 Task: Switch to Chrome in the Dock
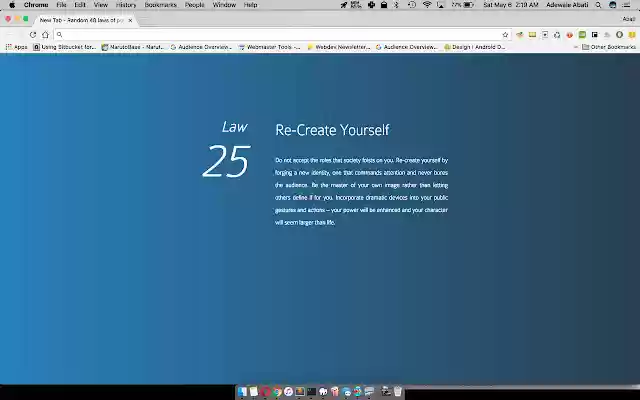[277, 392]
